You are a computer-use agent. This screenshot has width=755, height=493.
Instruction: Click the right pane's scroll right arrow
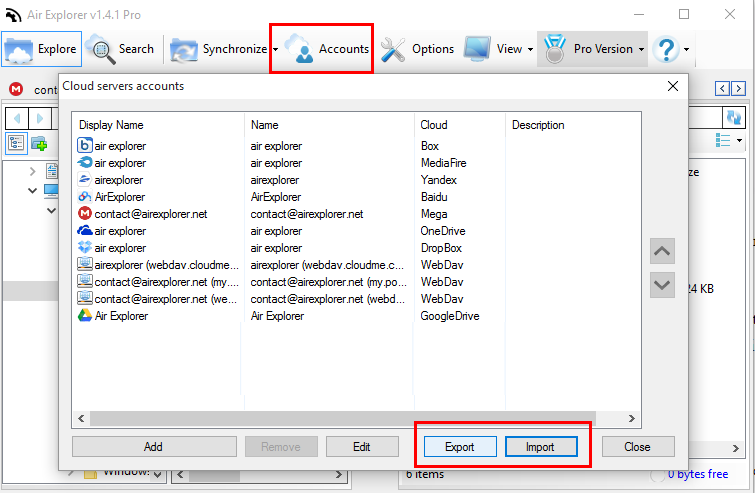click(x=736, y=448)
